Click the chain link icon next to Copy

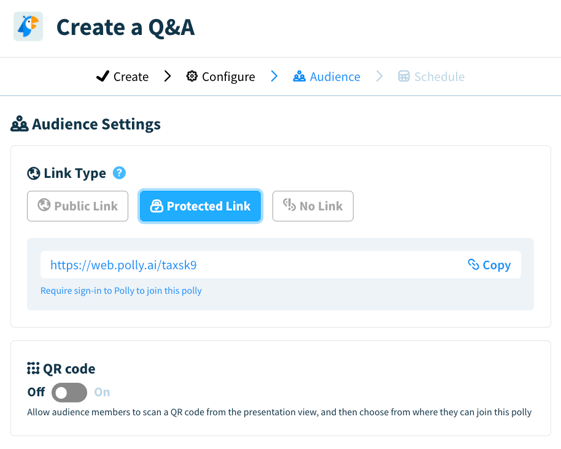[x=473, y=265]
